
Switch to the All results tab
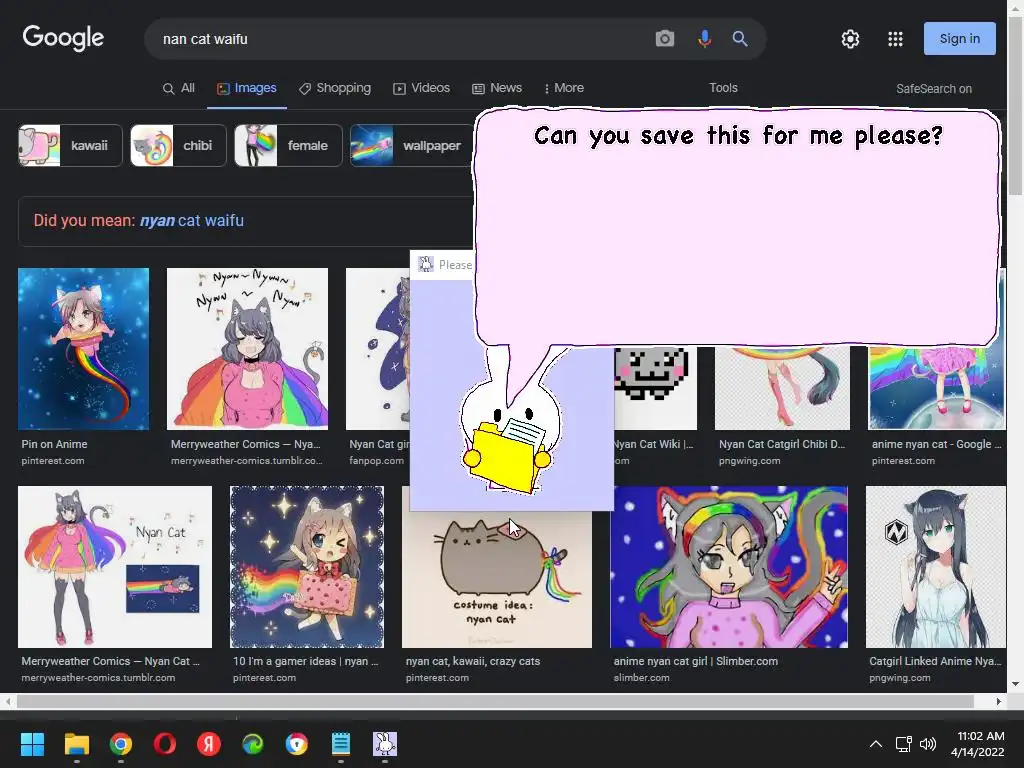tap(179, 88)
